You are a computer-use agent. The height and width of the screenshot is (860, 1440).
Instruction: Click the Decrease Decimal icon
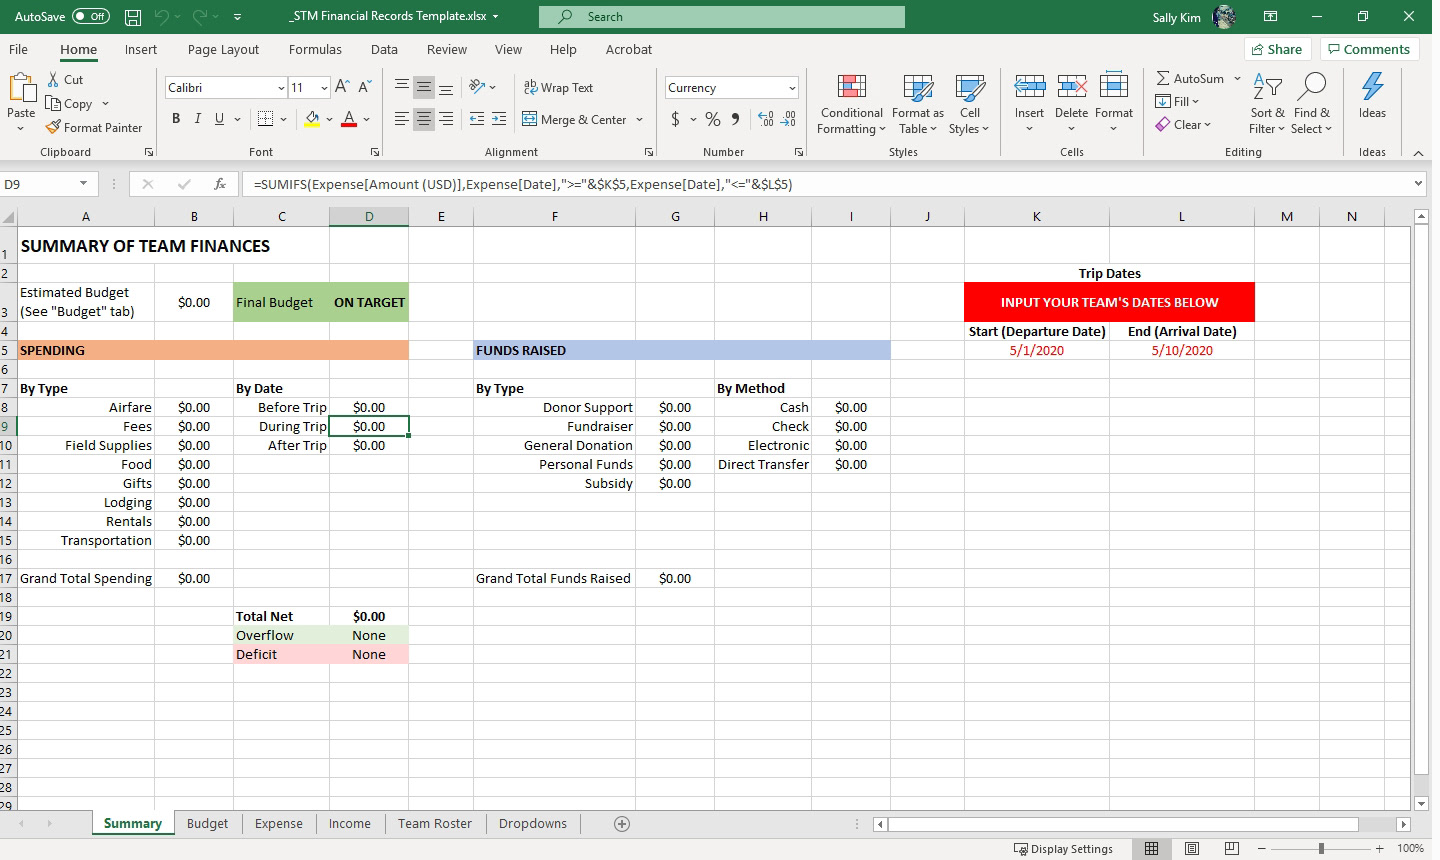pos(789,119)
